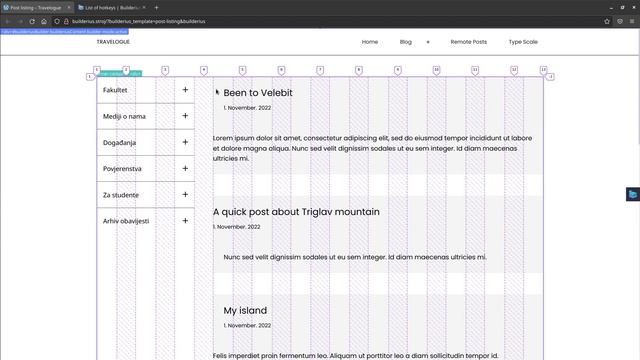Click grid column line marker 12
The height and width of the screenshot is (360, 640).
click(x=514, y=71)
